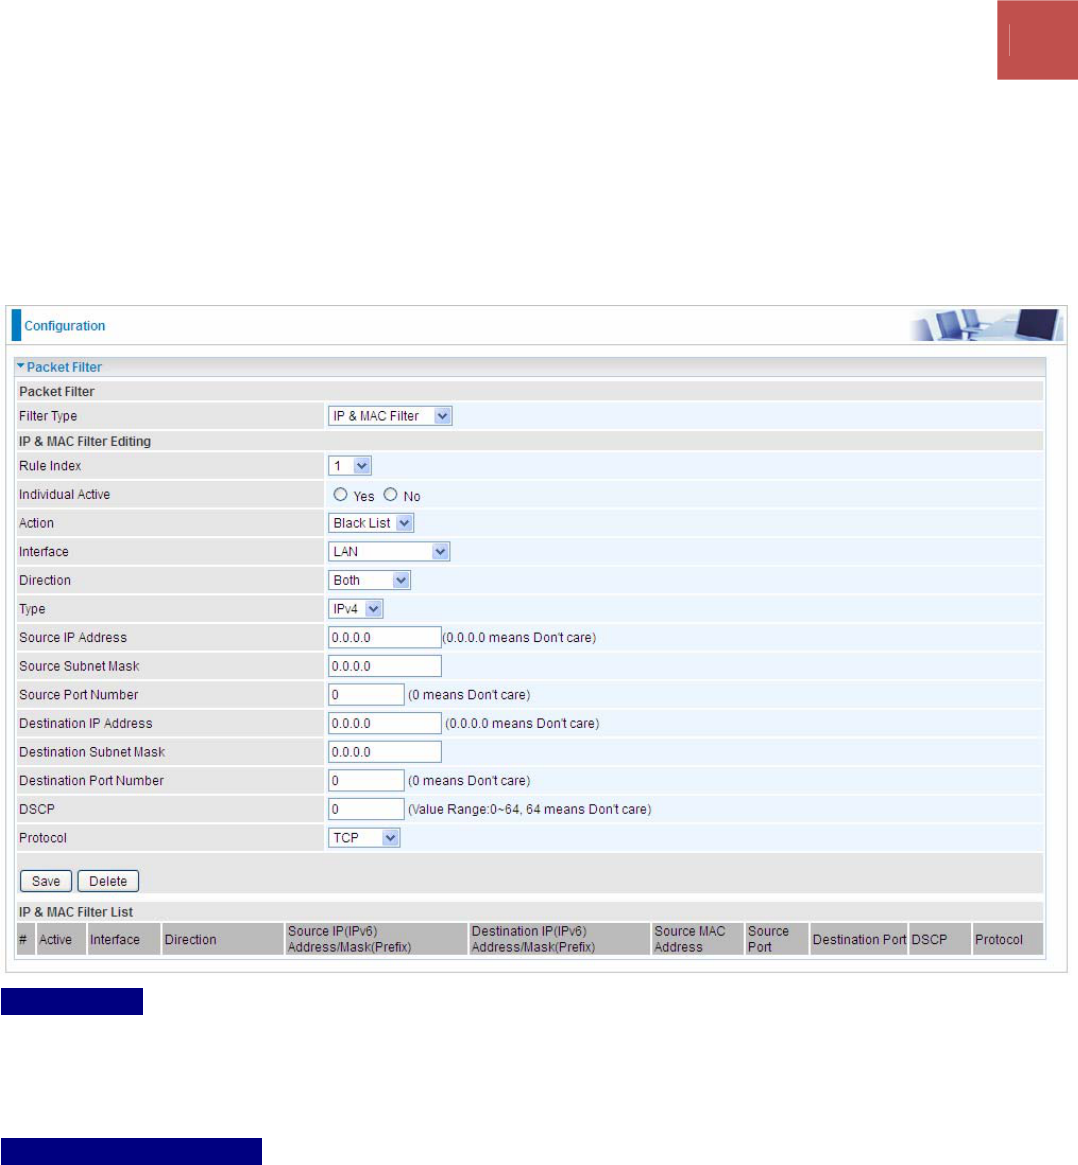Open the Protocol TCP dropdown
The height and width of the screenshot is (1165, 1078).
pos(364,837)
